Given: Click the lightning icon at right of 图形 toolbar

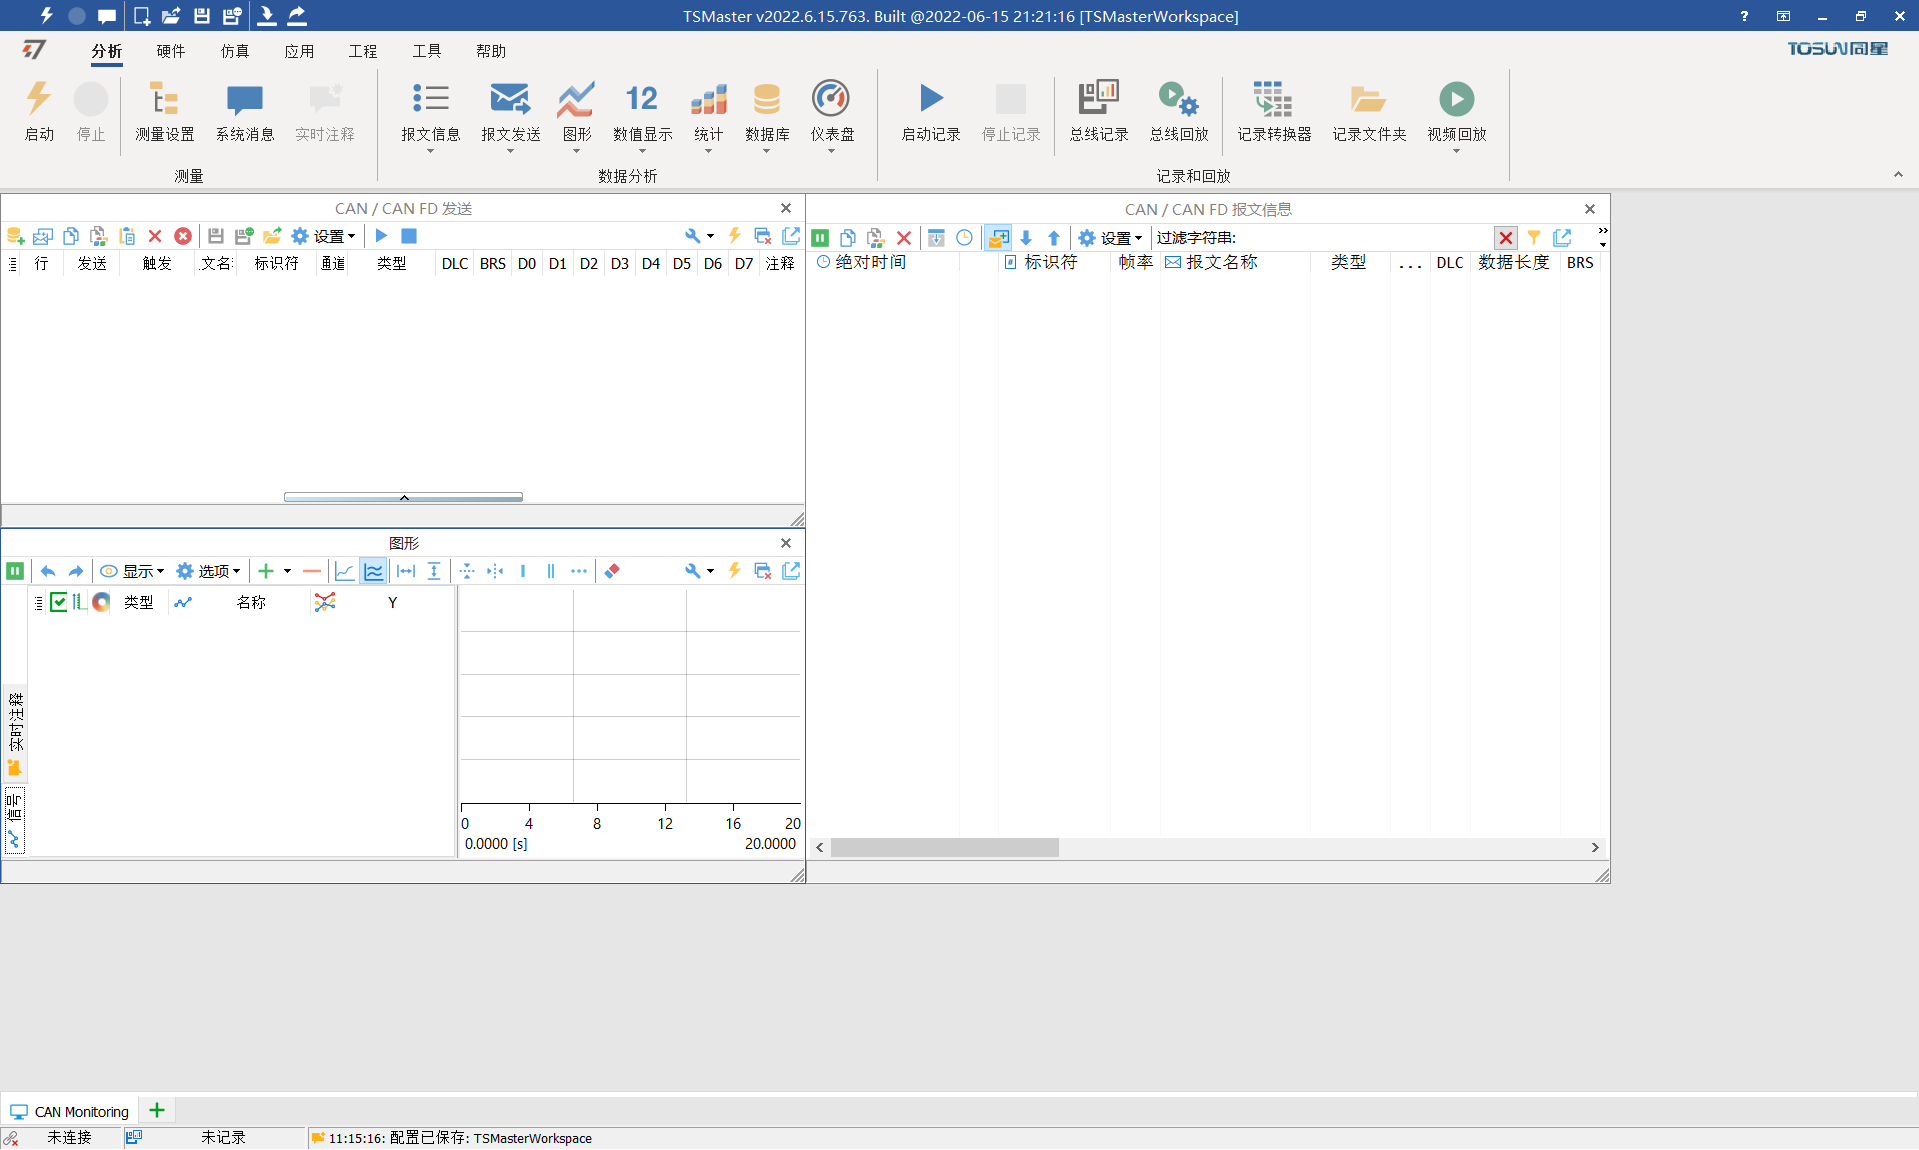Looking at the screenshot, I should tap(734, 571).
